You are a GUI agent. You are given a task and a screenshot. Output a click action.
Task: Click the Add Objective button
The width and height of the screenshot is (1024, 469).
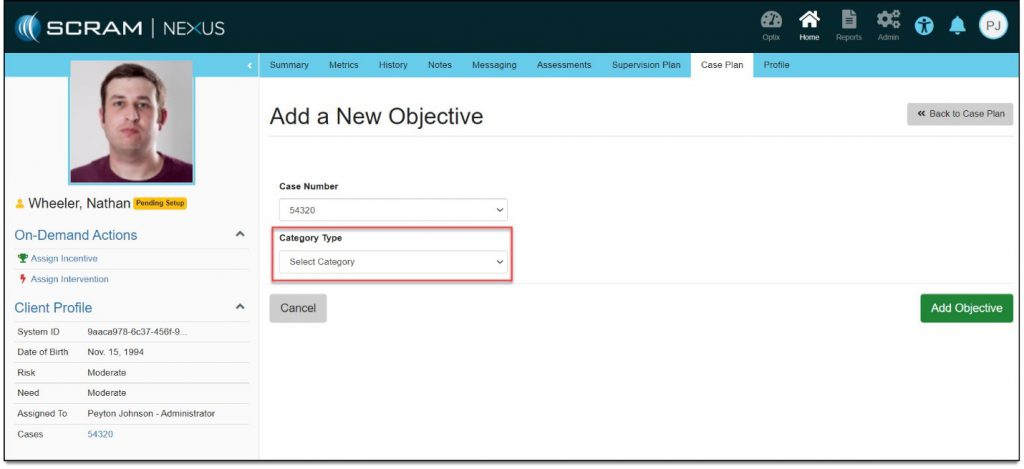pyautogui.click(x=965, y=308)
